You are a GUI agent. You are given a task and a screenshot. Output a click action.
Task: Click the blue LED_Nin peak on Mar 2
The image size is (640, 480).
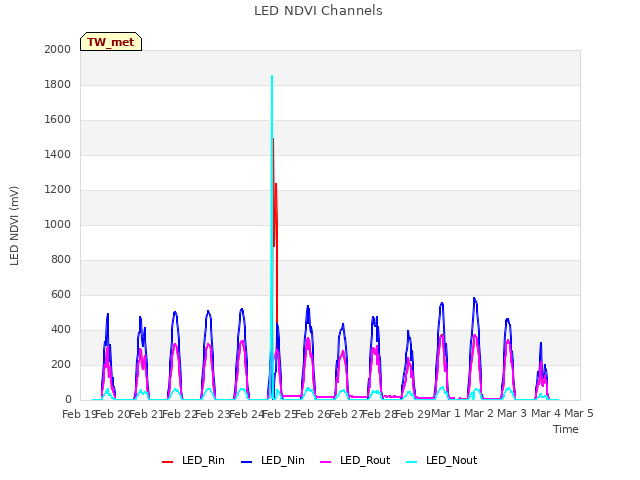point(474,298)
